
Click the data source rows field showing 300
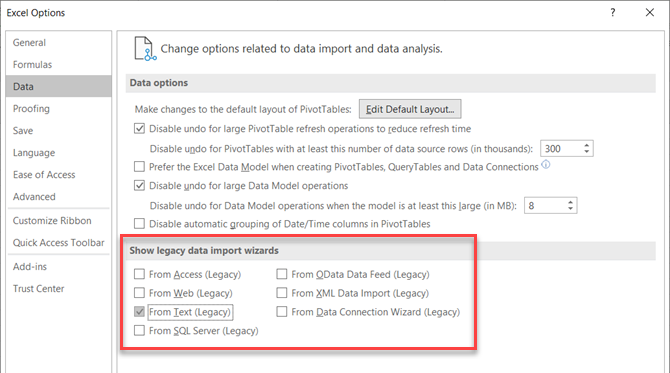(x=561, y=149)
